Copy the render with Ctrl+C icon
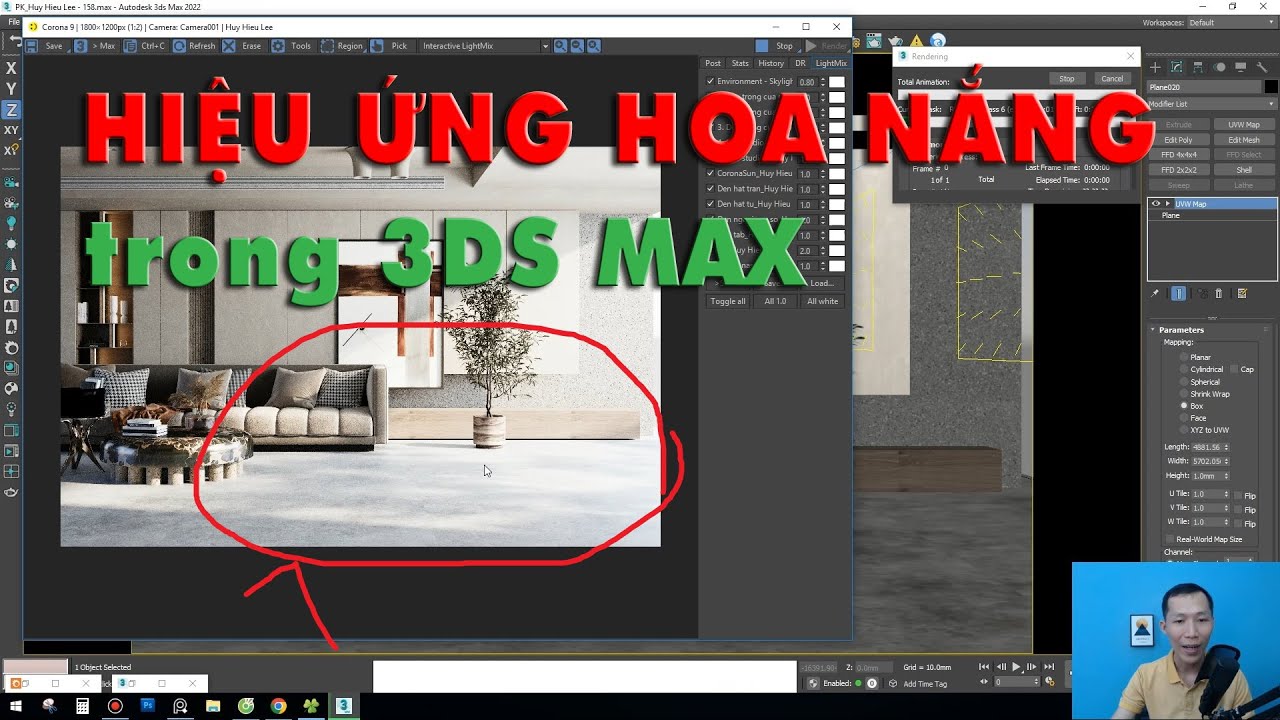The height and width of the screenshot is (720, 1280). pyautogui.click(x=130, y=46)
